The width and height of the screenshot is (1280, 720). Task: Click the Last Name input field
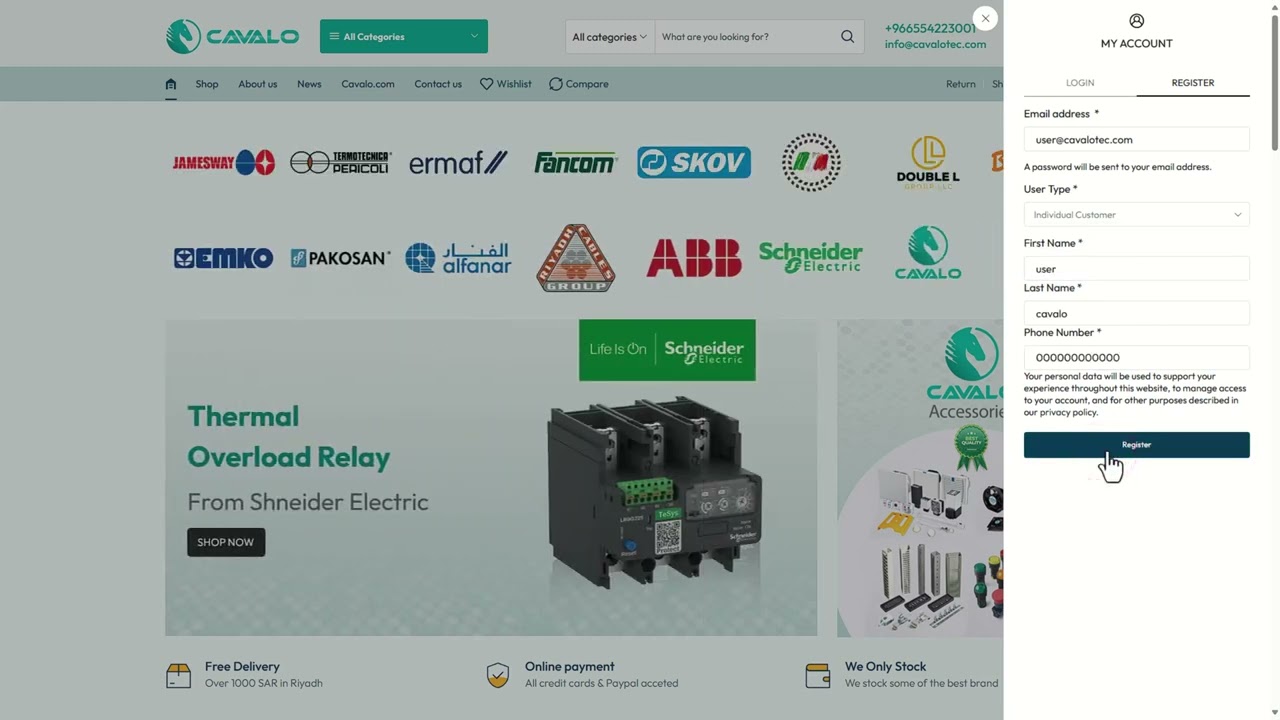pos(1137,314)
